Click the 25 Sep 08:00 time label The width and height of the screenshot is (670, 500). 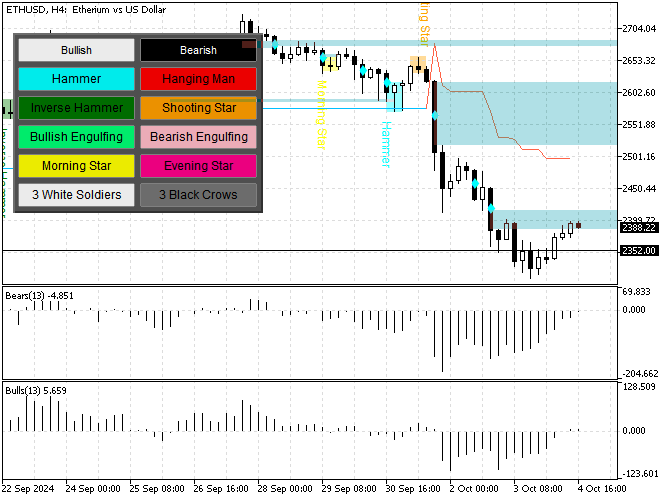coord(157,488)
